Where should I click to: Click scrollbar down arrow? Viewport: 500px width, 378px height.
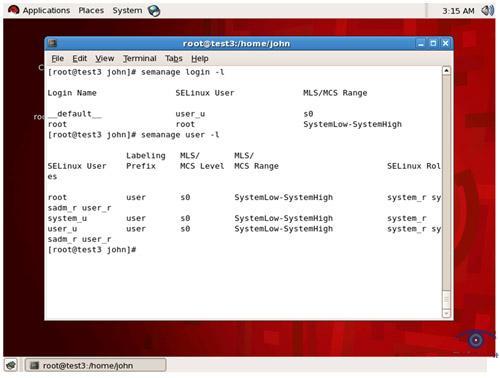(446, 313)
